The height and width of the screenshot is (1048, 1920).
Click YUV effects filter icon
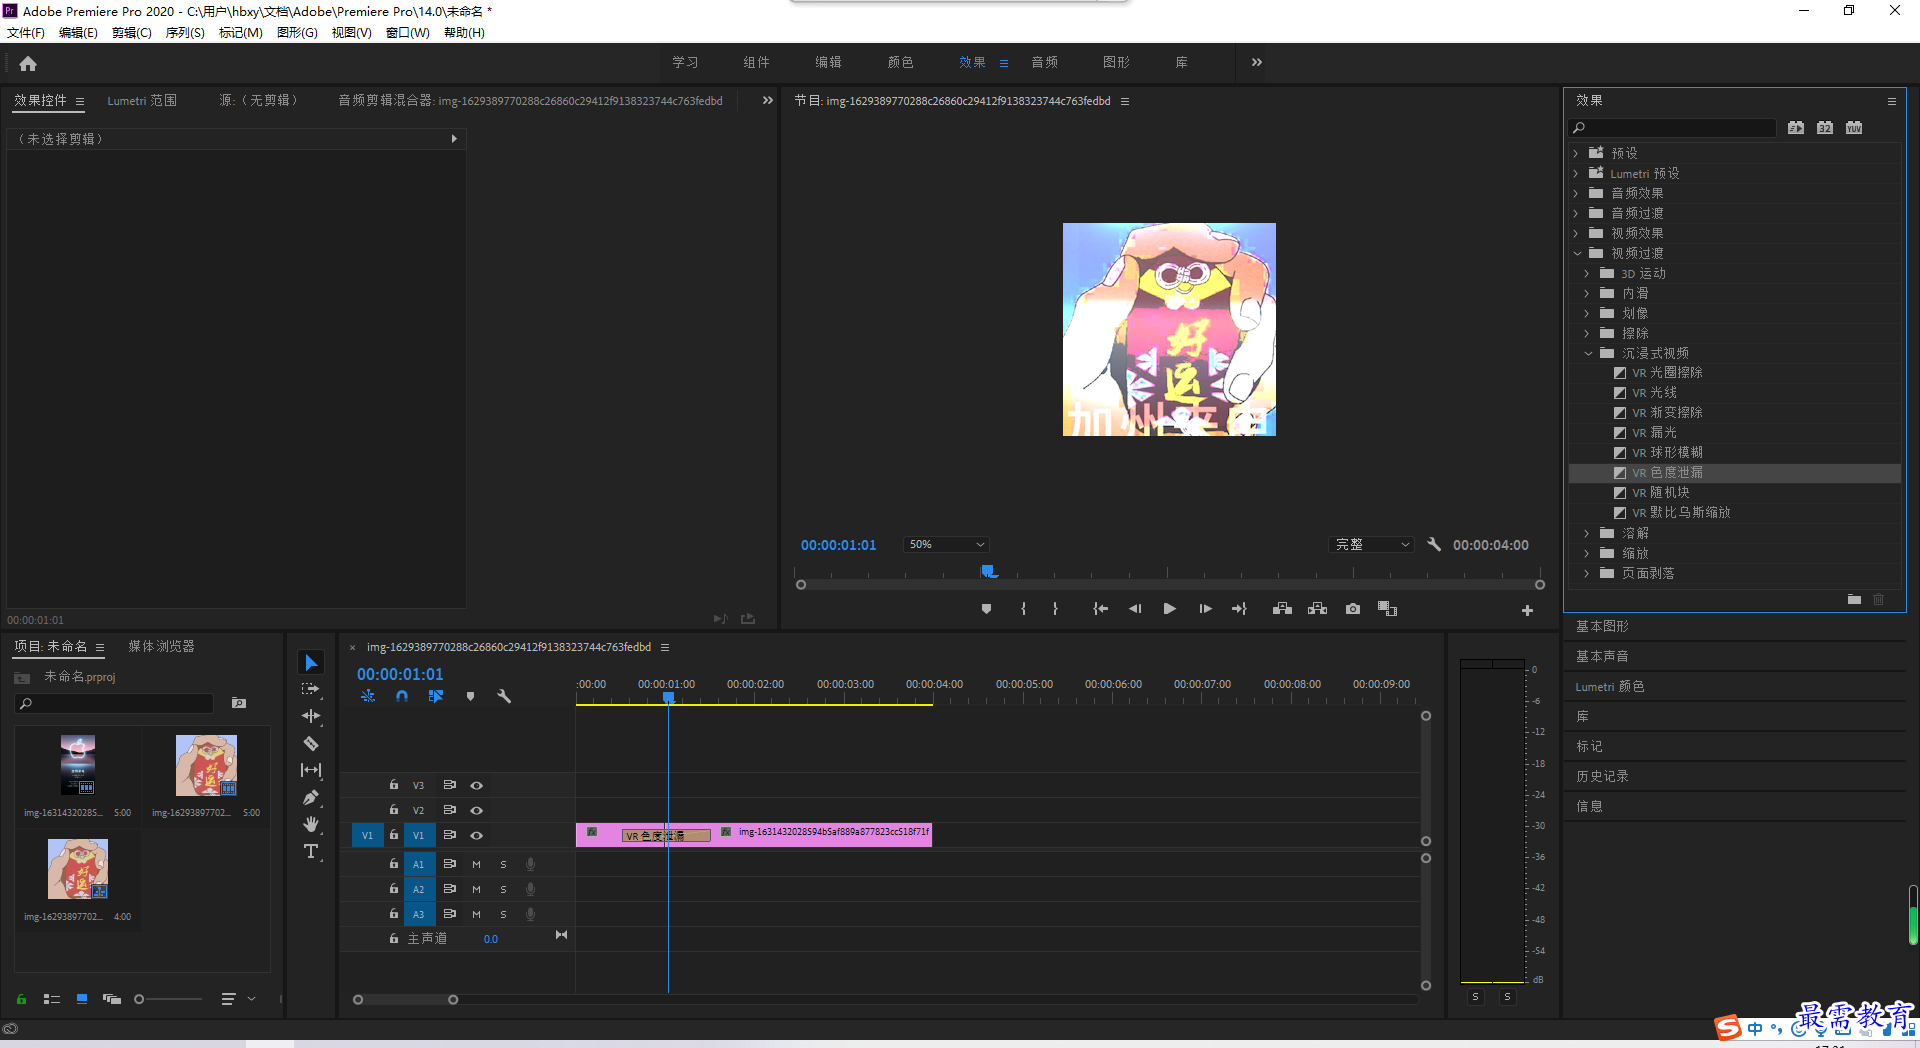pos(1854,127)
